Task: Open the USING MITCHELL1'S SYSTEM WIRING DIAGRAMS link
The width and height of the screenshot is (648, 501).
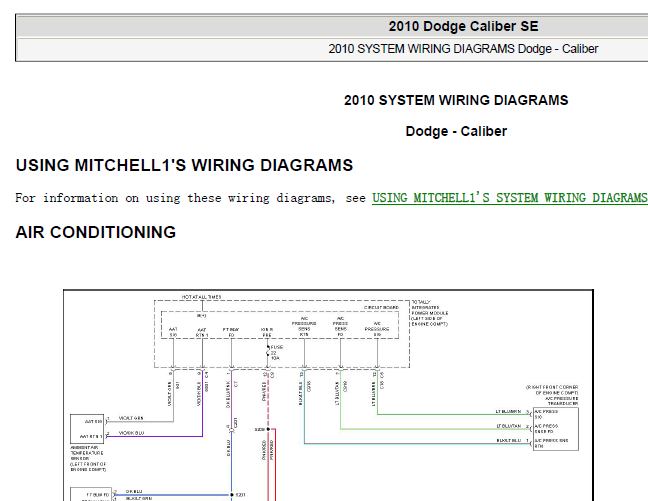Action: click(x=510, y=198)
